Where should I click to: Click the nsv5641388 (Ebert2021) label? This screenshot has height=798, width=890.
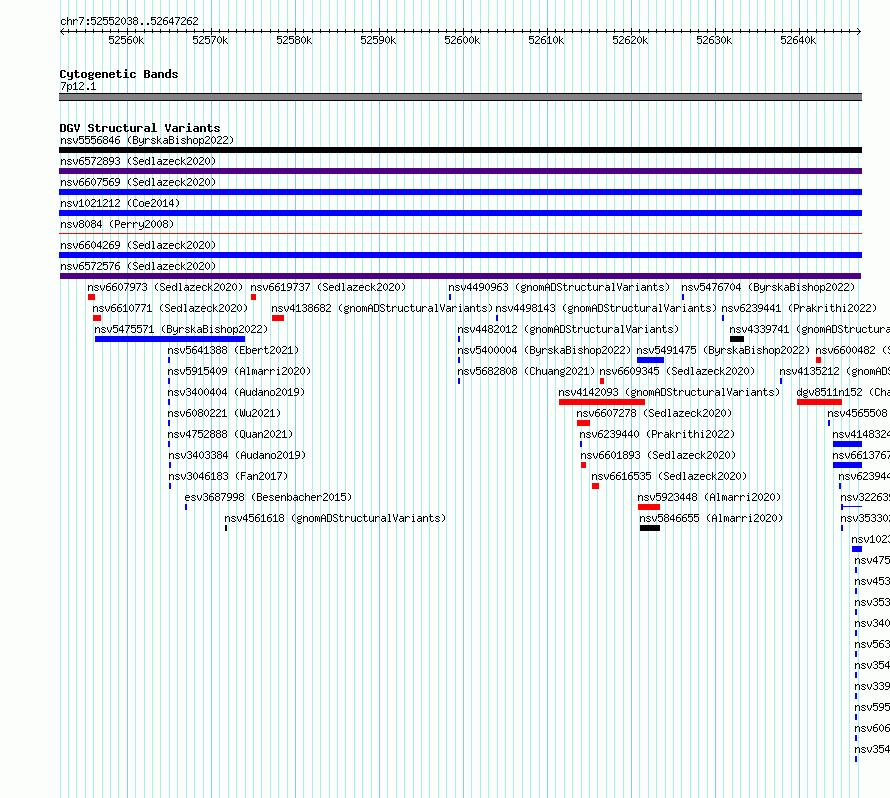[233, 350]
